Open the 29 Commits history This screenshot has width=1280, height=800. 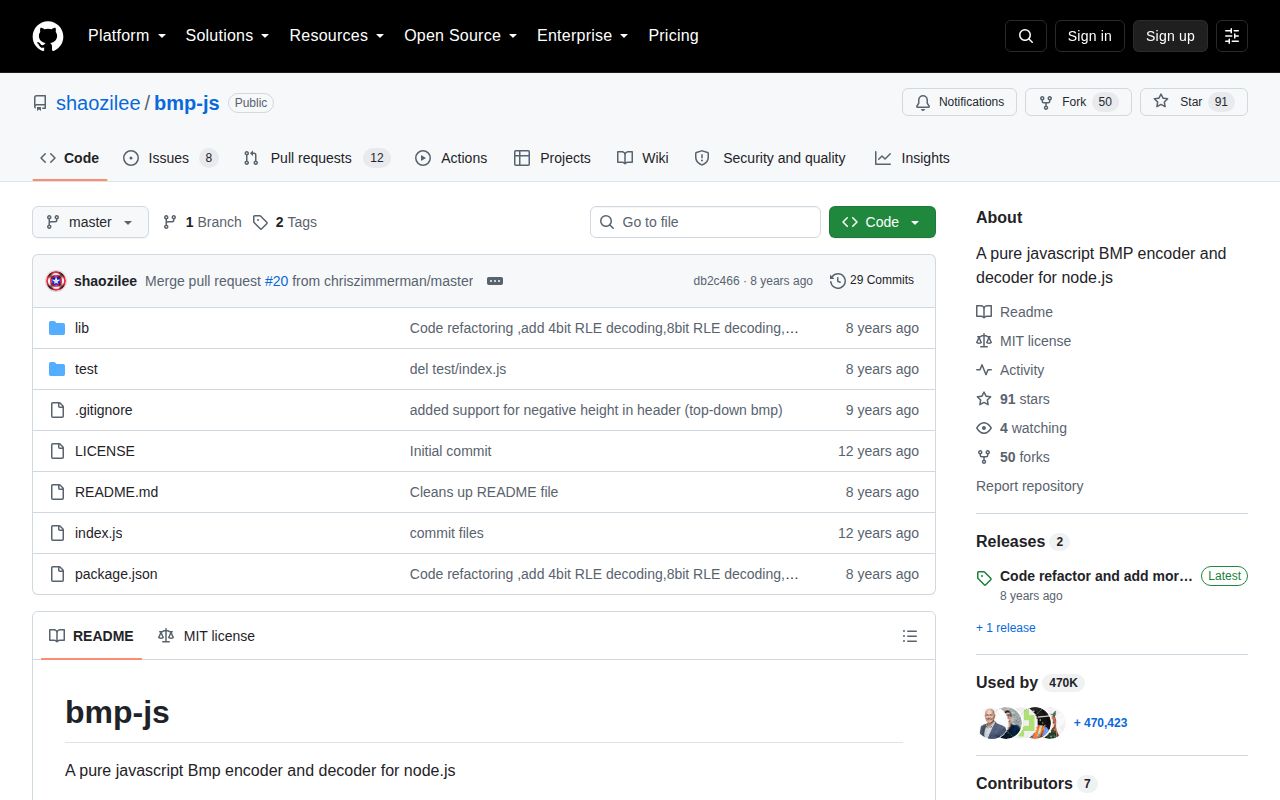(x=872, y=280)
